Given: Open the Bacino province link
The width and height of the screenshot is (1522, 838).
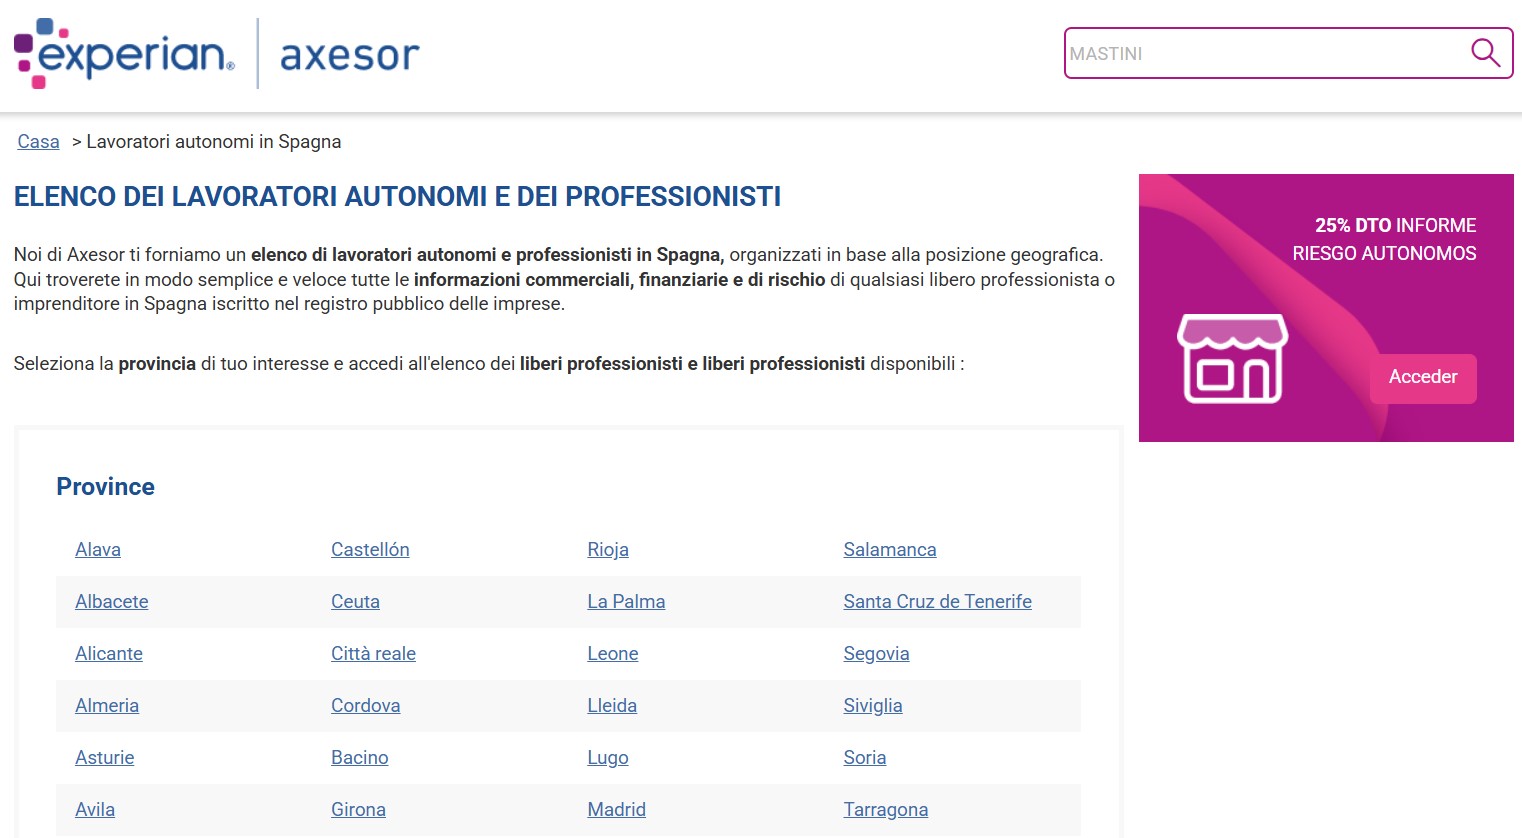Looking at the screenshot, I should (360, 758).
